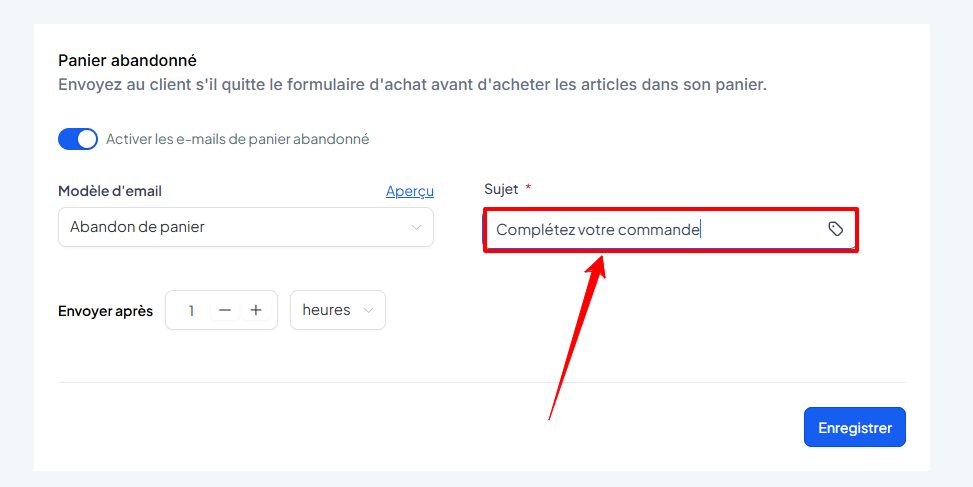Screen dimensions: 973x487
Task: Click the section description text under the heading
Action: (x=412, y=85)
